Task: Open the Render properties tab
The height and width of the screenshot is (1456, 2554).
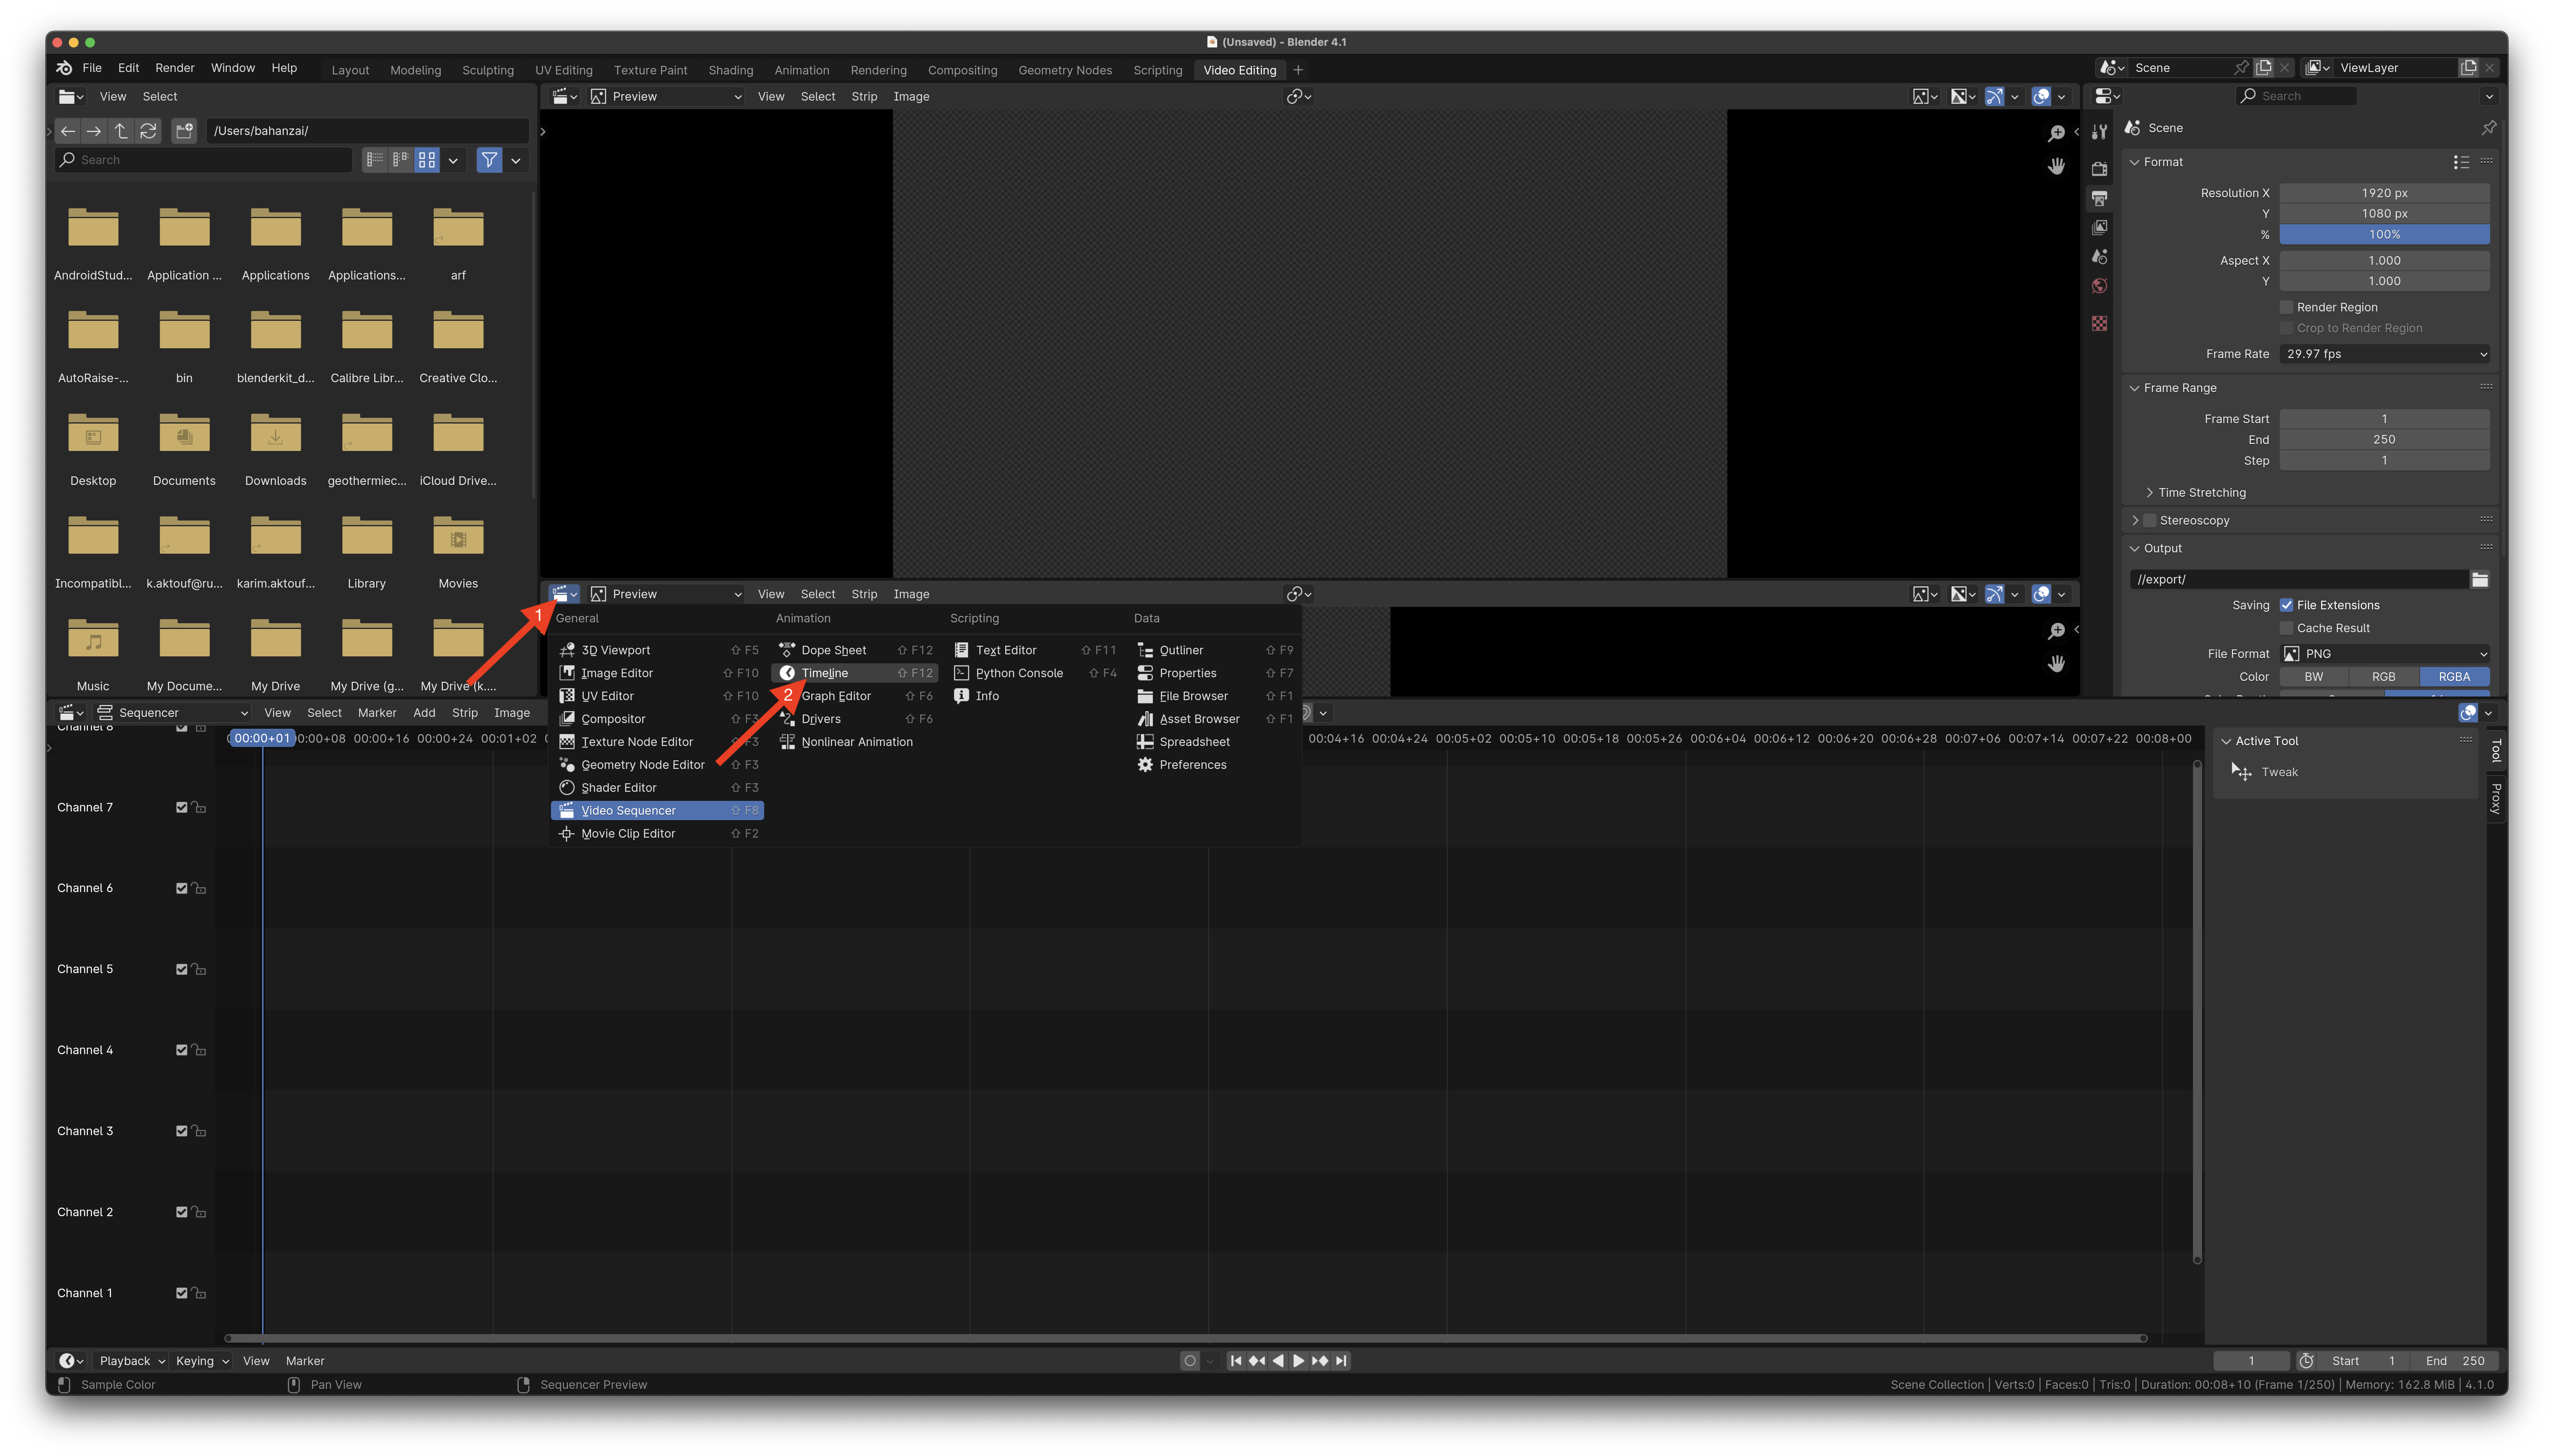Action: [2099, 169]
